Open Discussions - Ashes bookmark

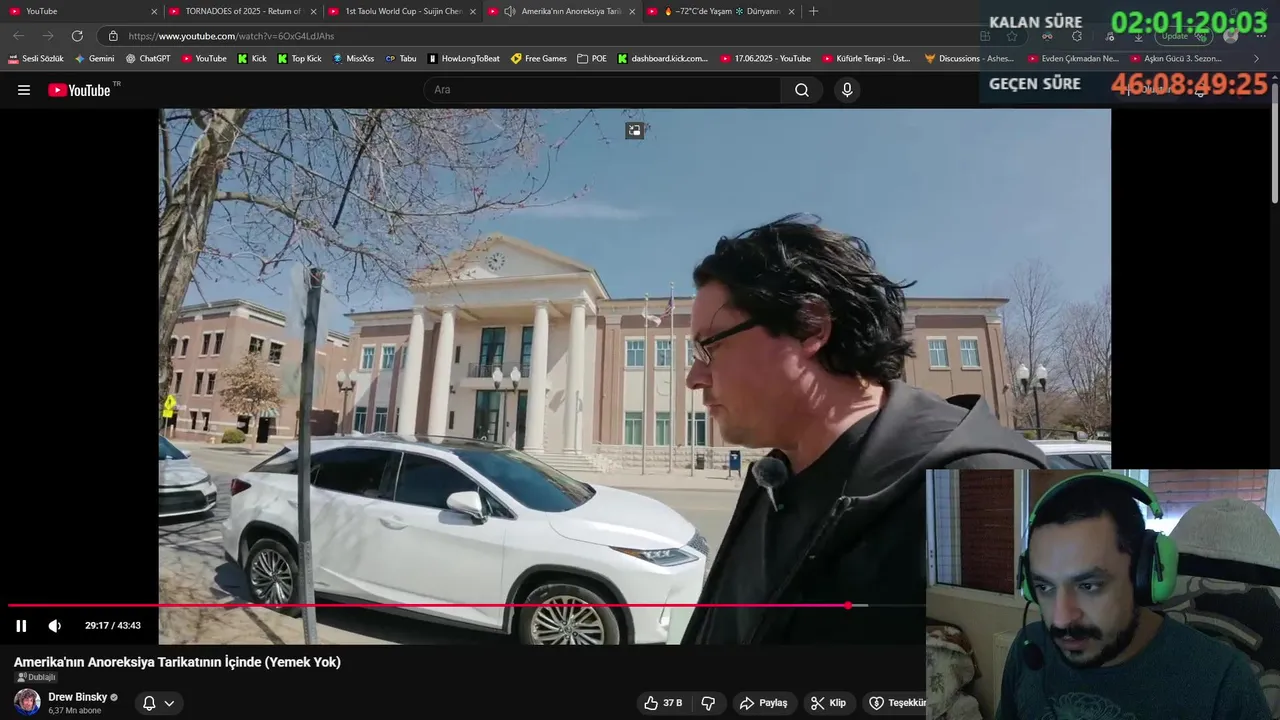click(x=969, y=58)
